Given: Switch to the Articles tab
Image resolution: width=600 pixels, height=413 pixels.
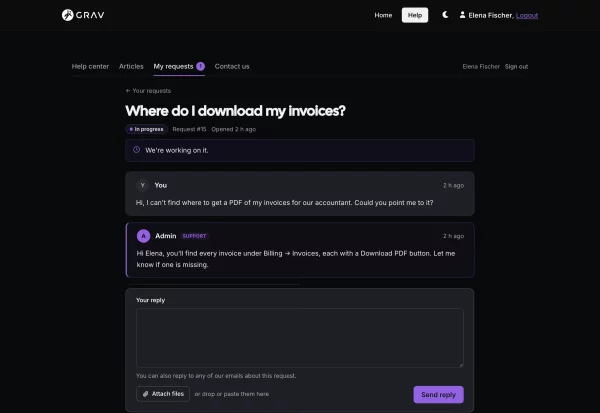Looking at the screenshot, I should (131, 66).
